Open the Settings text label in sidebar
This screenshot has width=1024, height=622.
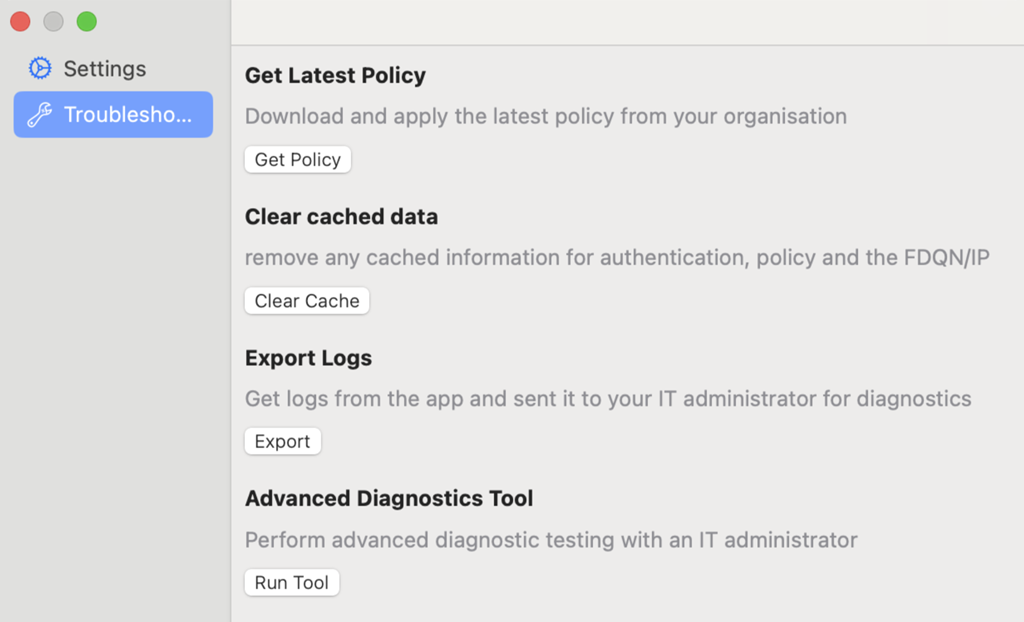coord(105,69)
